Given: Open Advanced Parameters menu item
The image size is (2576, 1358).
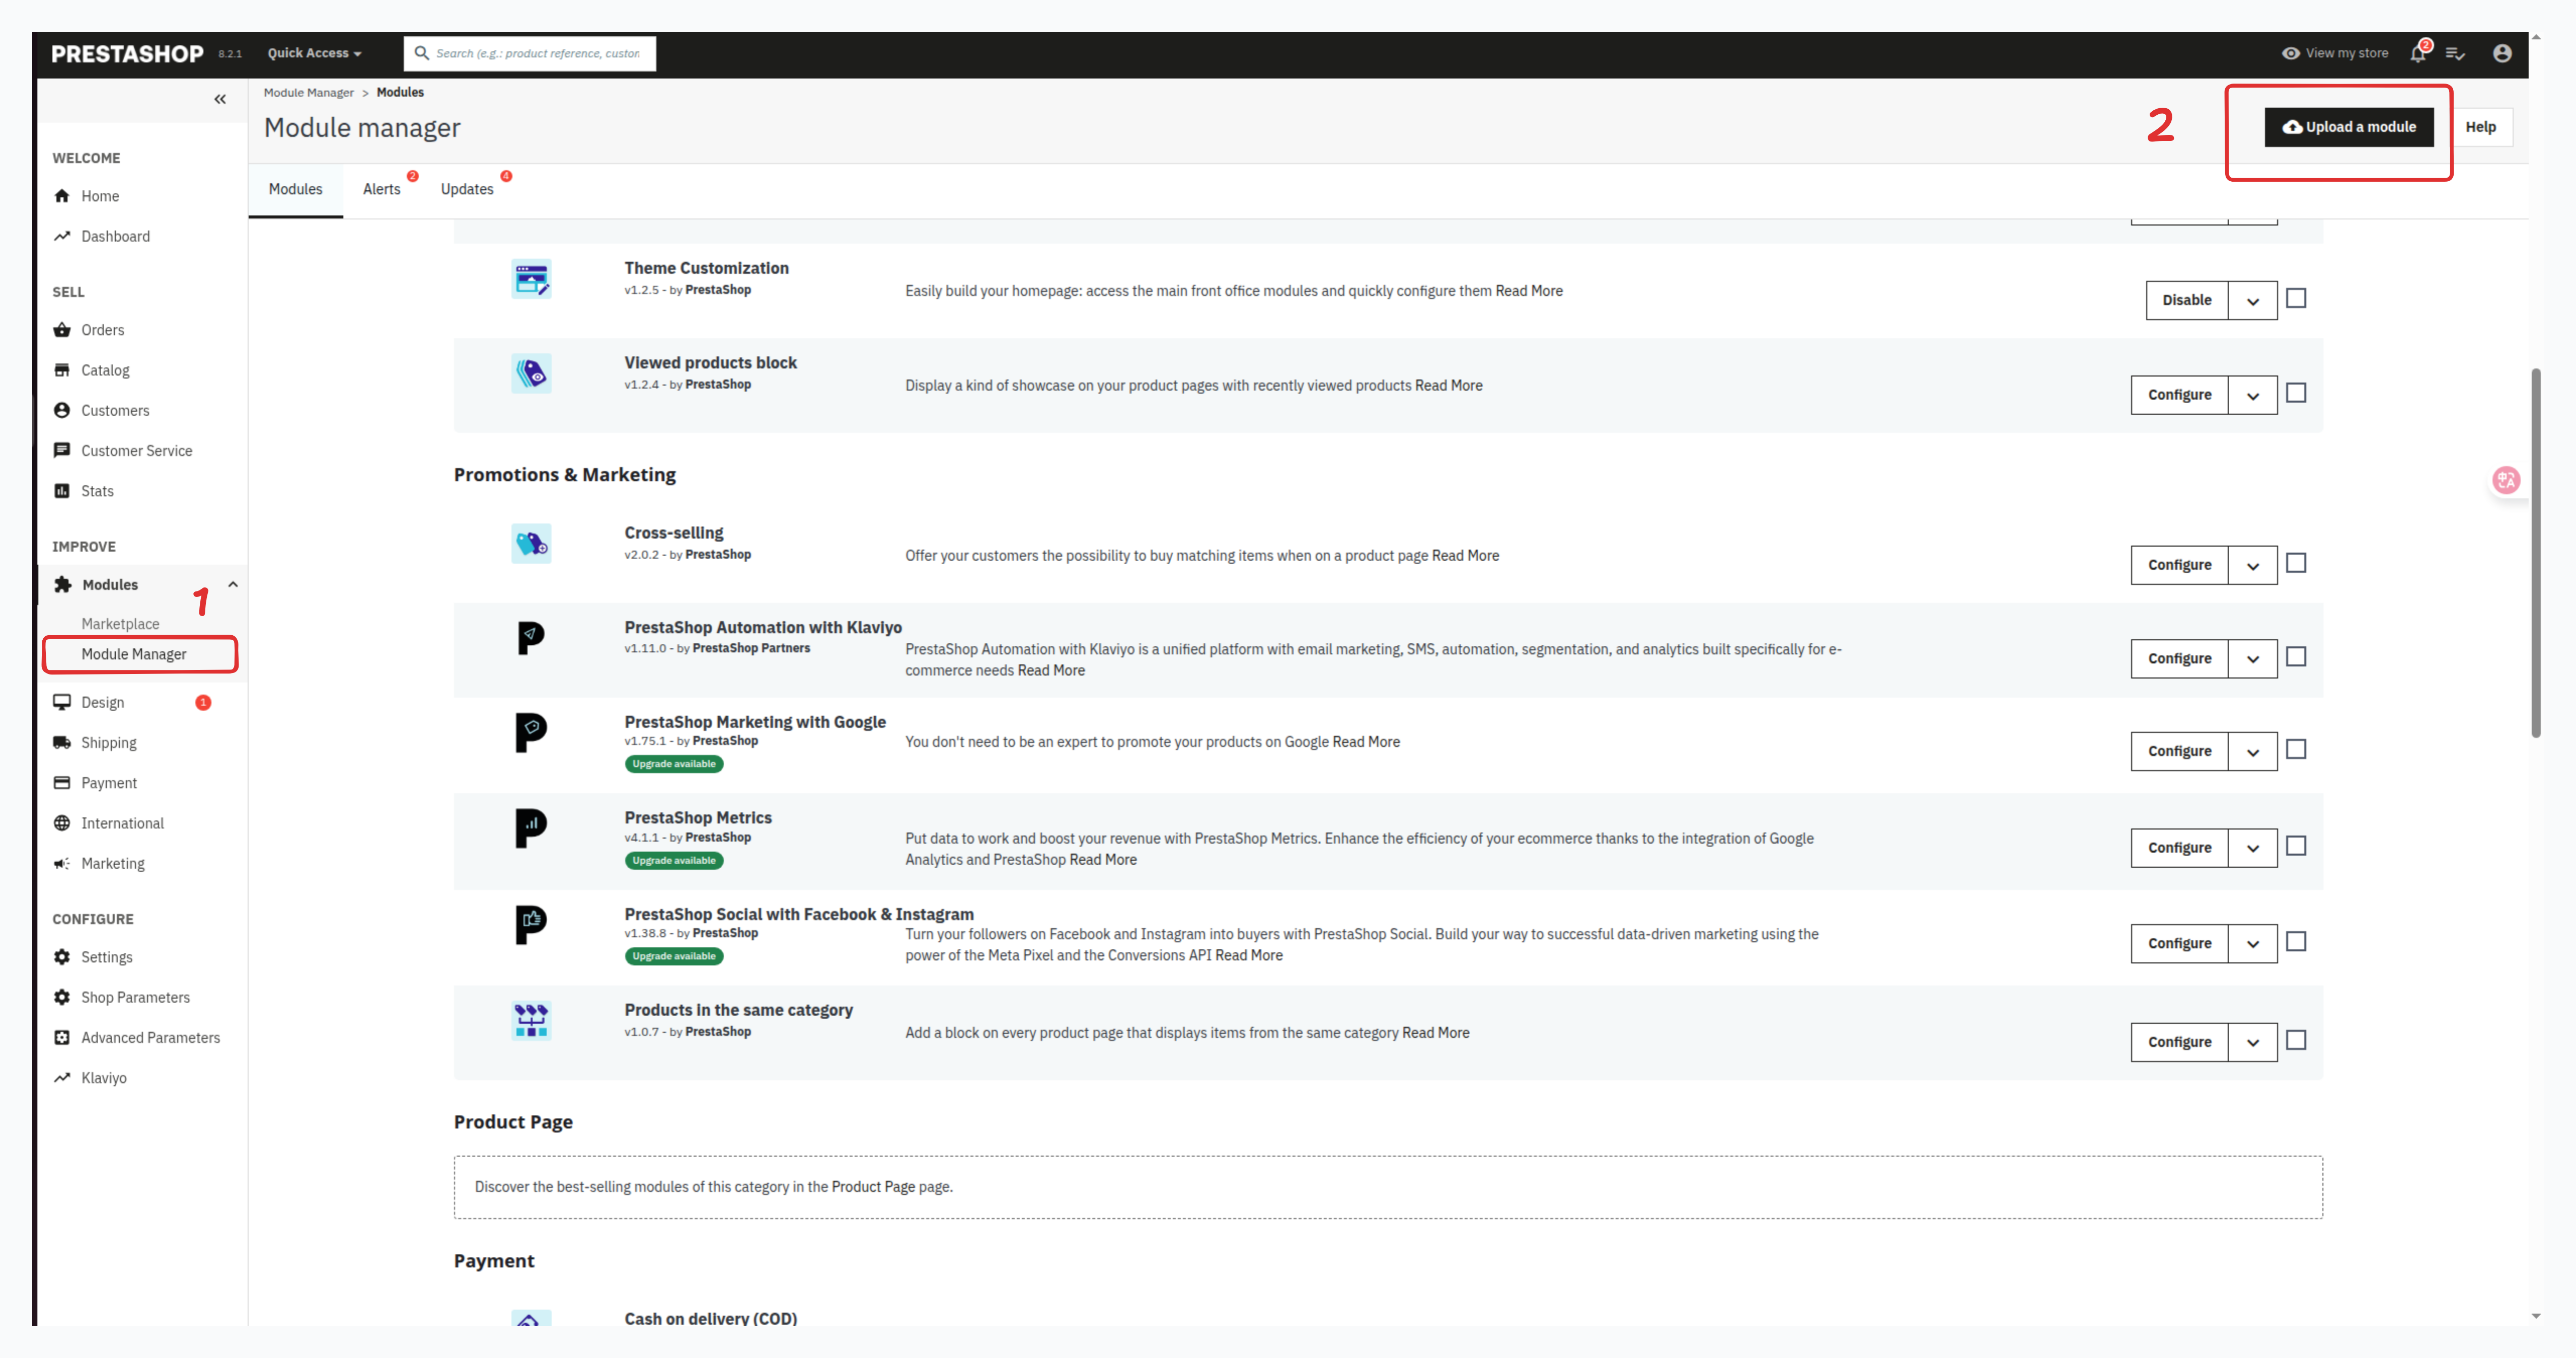Looking at the screenshot, I should tap(150, 1038).
